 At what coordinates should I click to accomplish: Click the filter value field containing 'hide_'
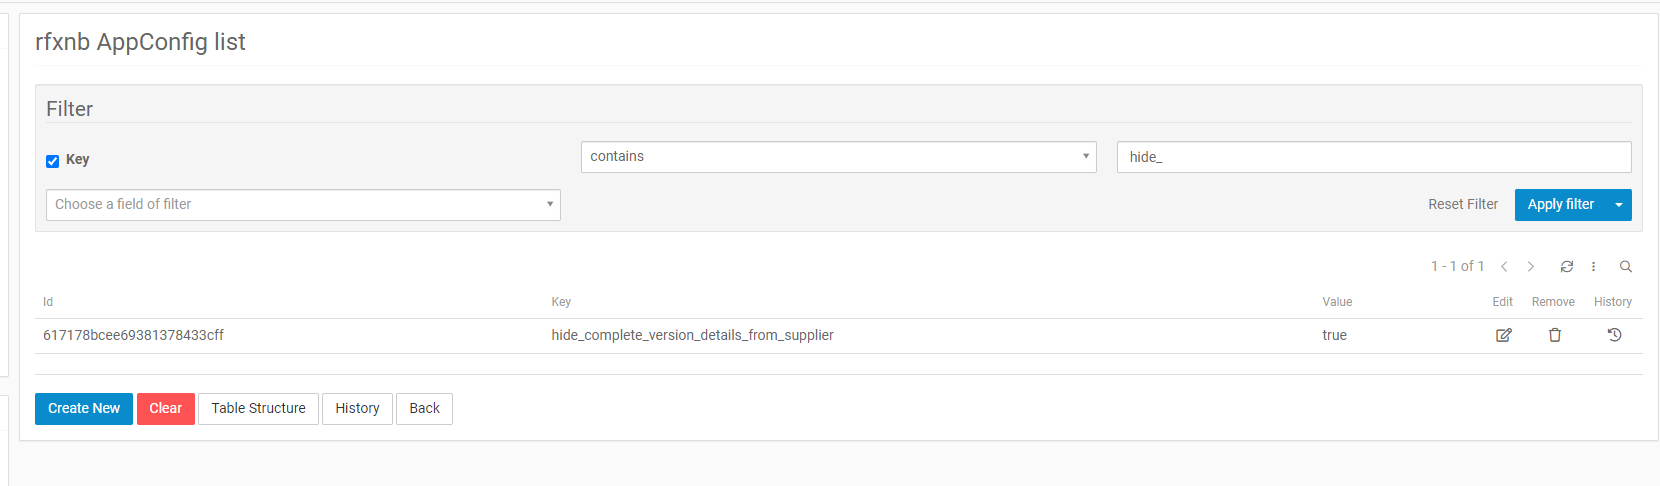click(1373, 157)
